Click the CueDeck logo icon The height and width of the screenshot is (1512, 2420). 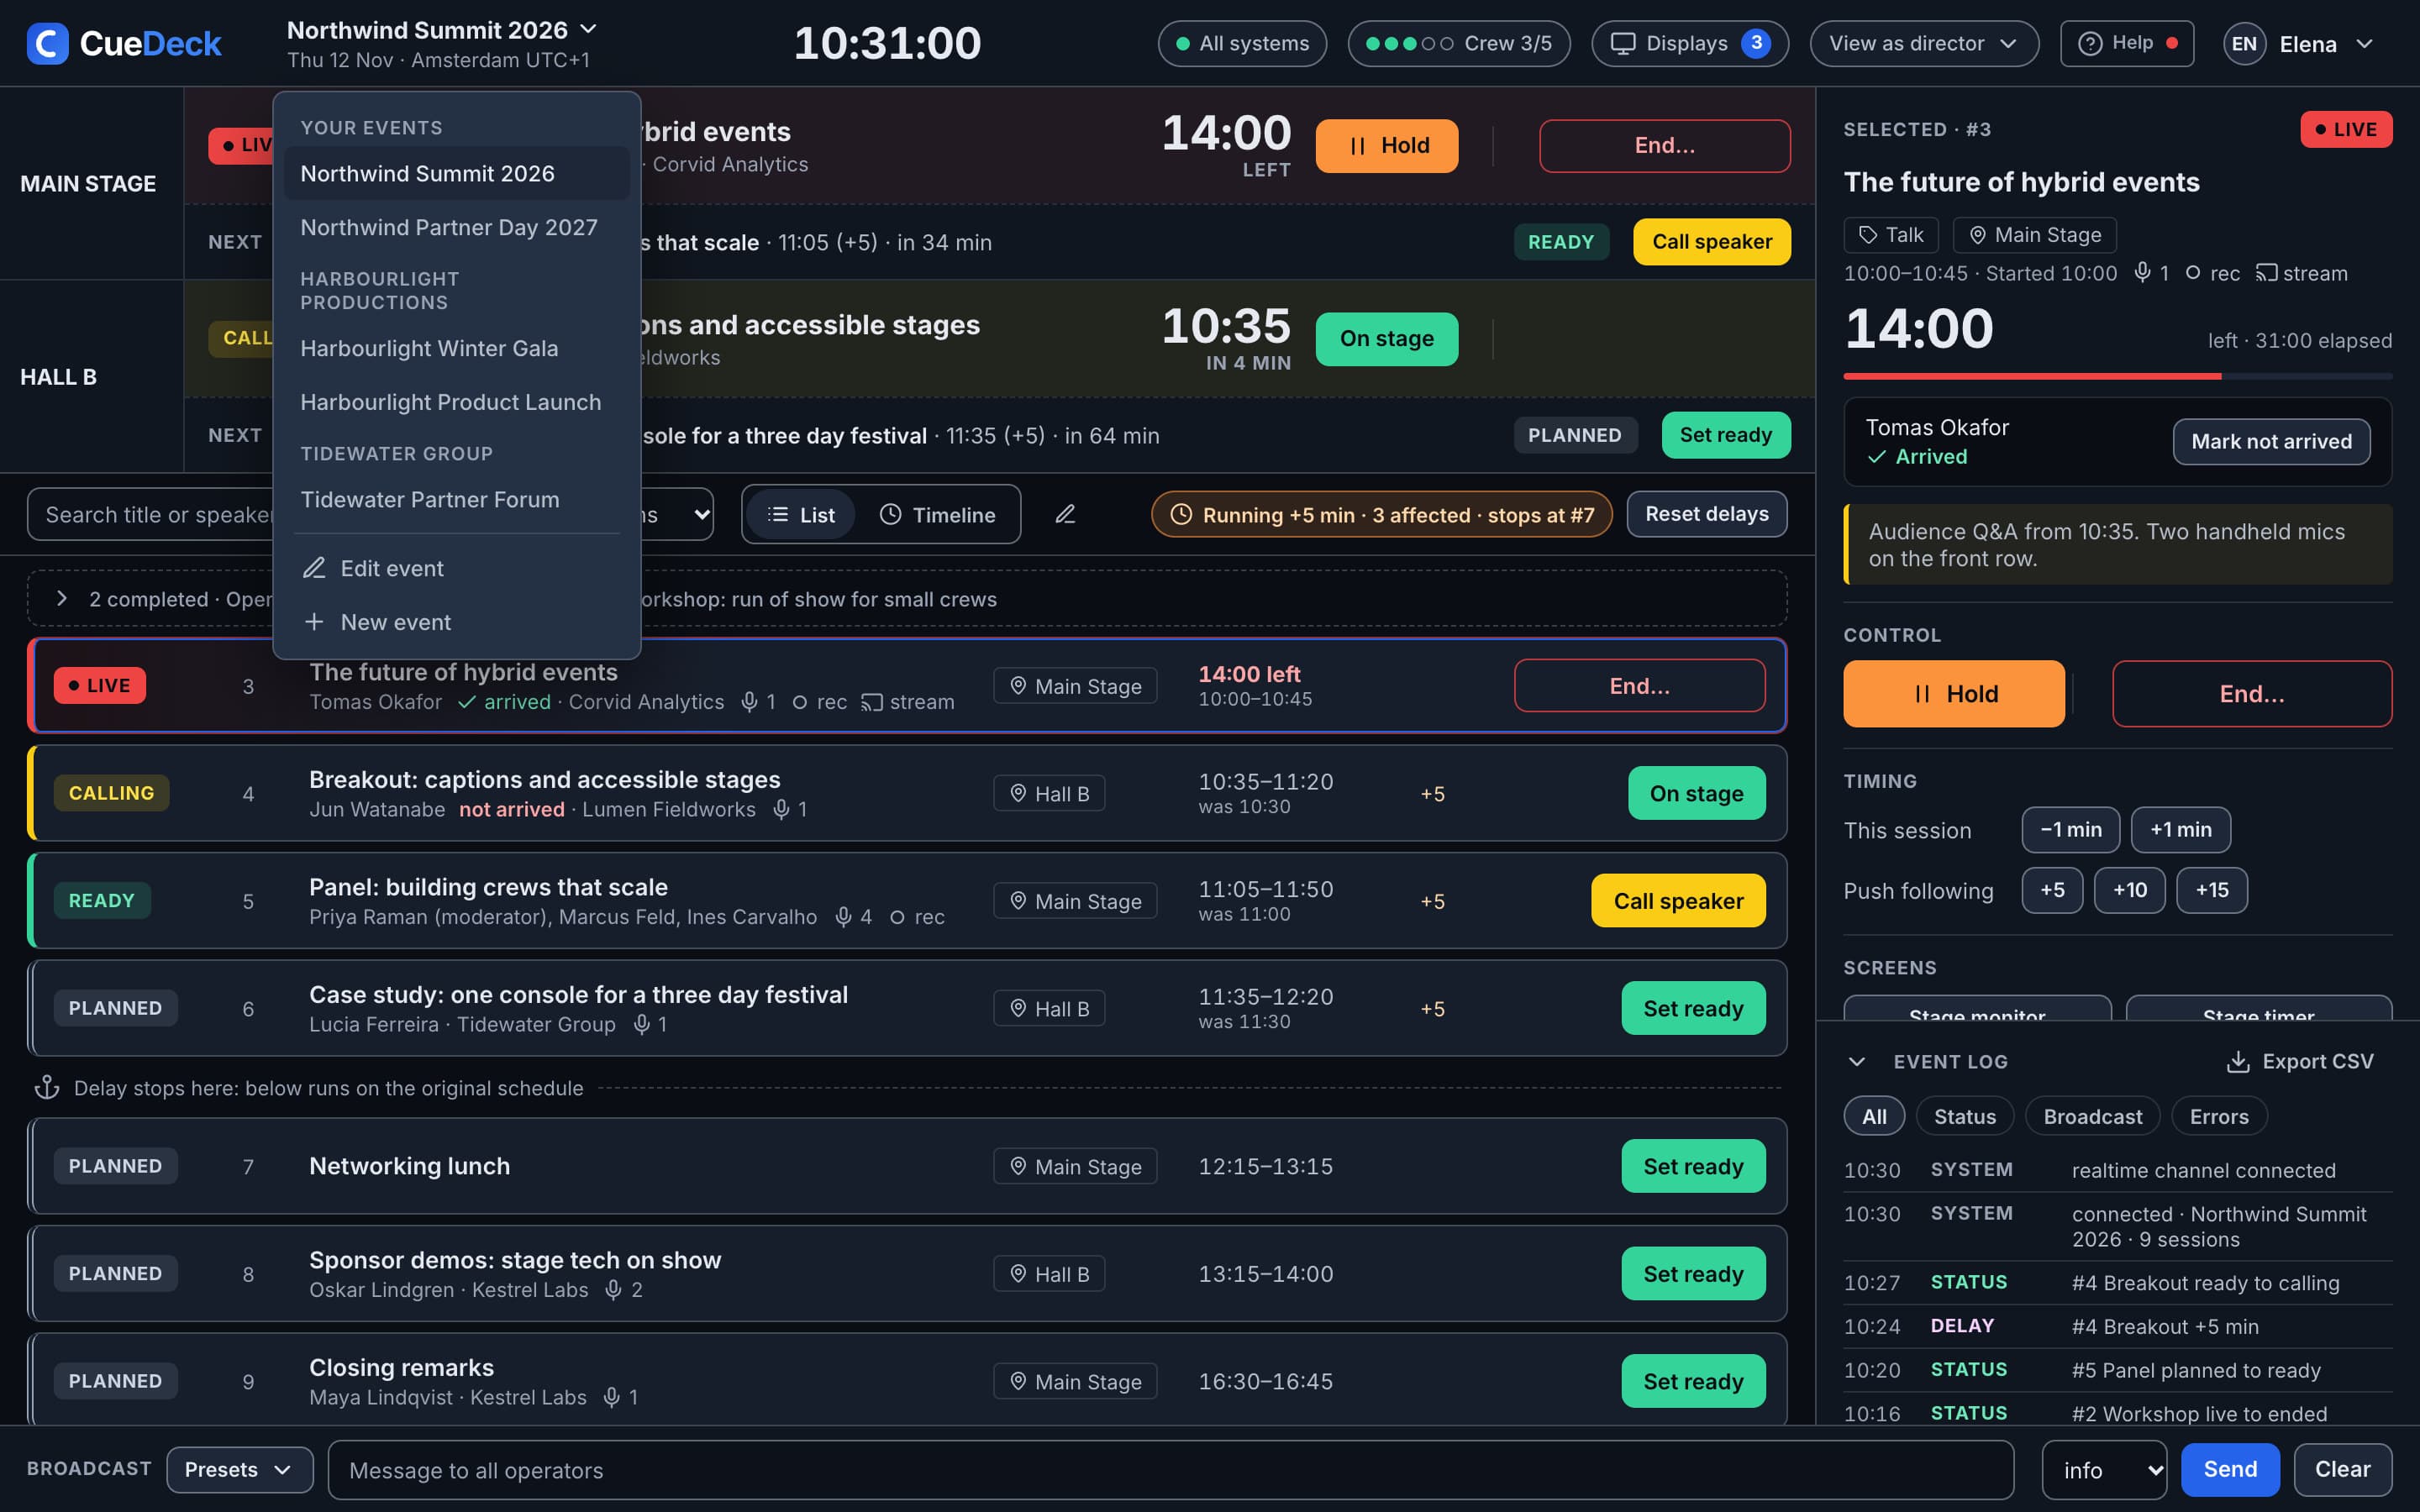coord(47,43)
